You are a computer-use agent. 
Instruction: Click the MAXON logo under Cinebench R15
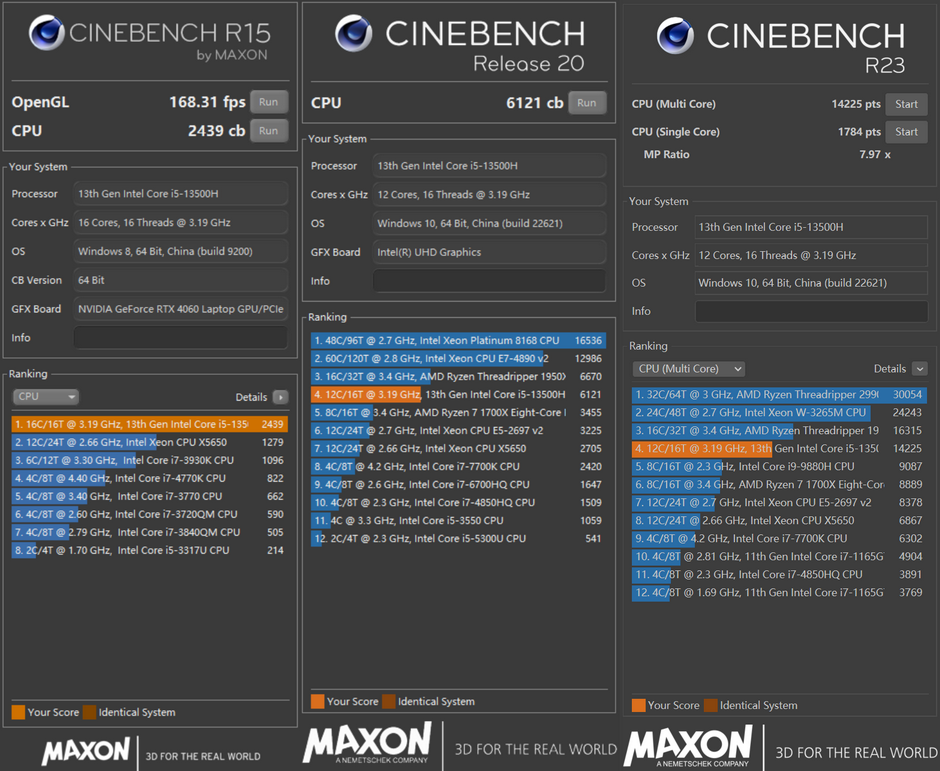[x=86, y=751]
